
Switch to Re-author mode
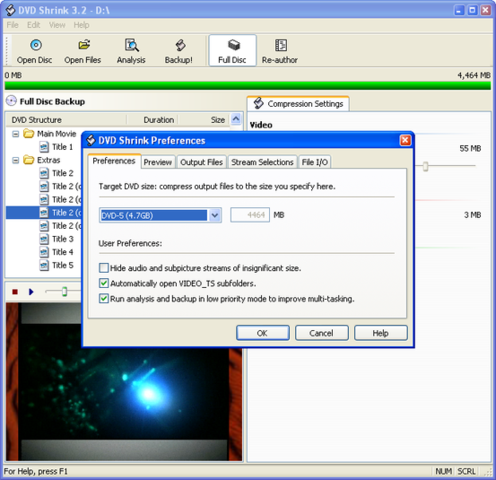(280, 51)
